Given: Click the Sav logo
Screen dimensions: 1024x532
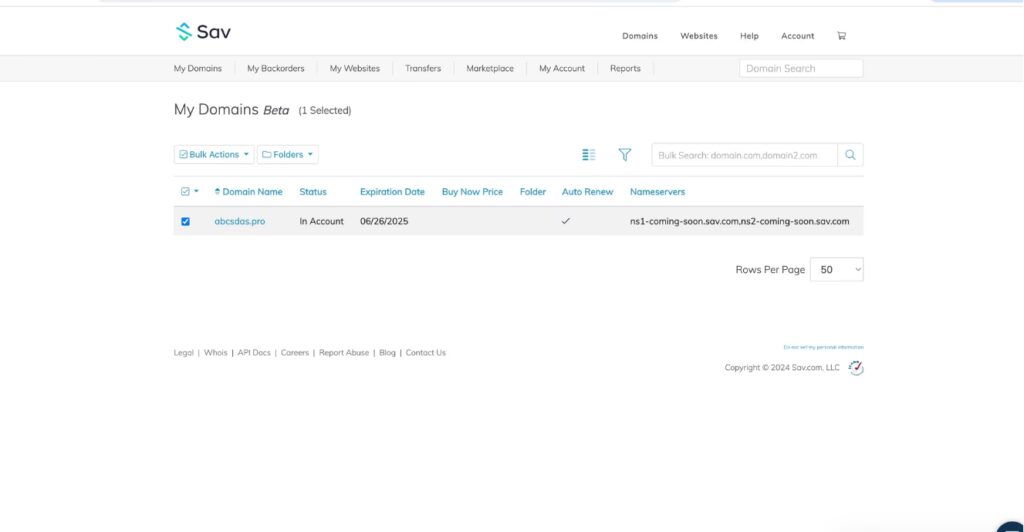Looking at the screenshot, I should 203,32.
